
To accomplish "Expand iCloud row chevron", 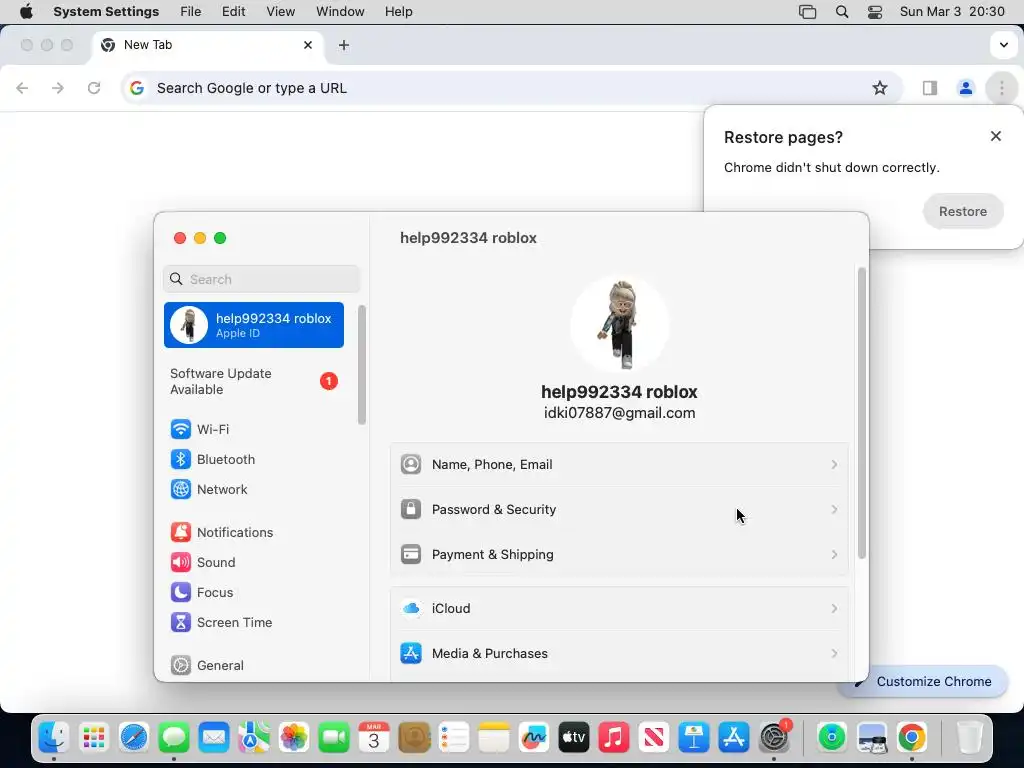I will point(834,609).
